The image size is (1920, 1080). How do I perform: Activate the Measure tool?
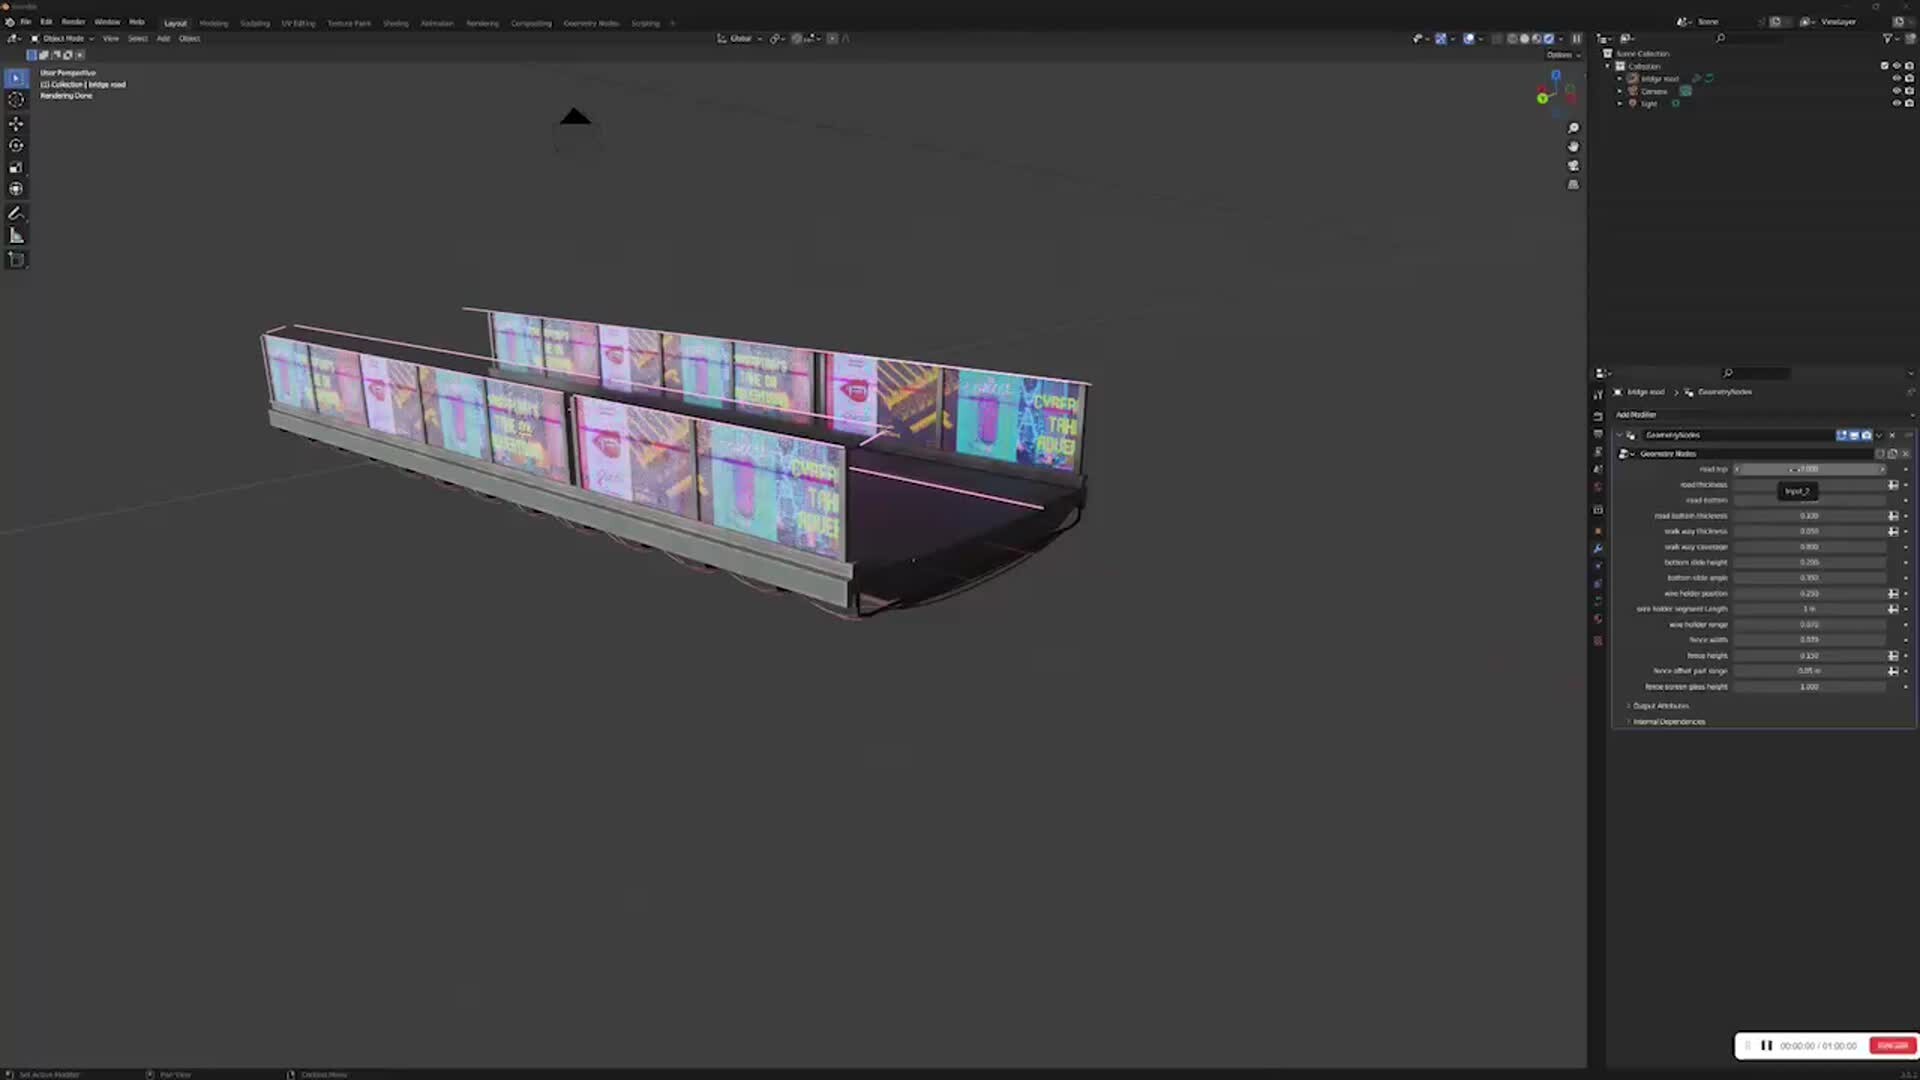coord(16,234)
